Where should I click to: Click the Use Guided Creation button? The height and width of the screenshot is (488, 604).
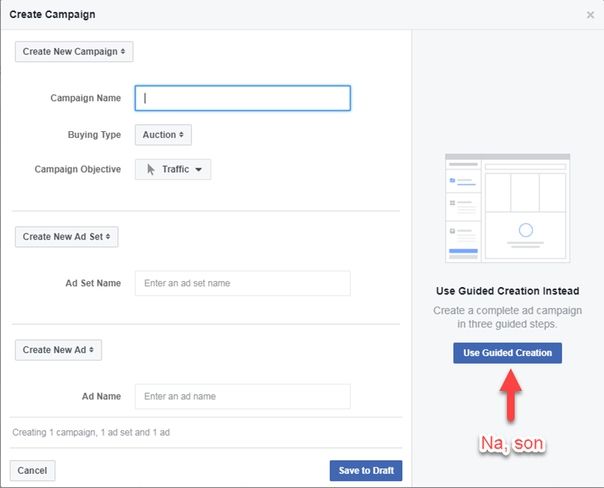pos(507,353)
